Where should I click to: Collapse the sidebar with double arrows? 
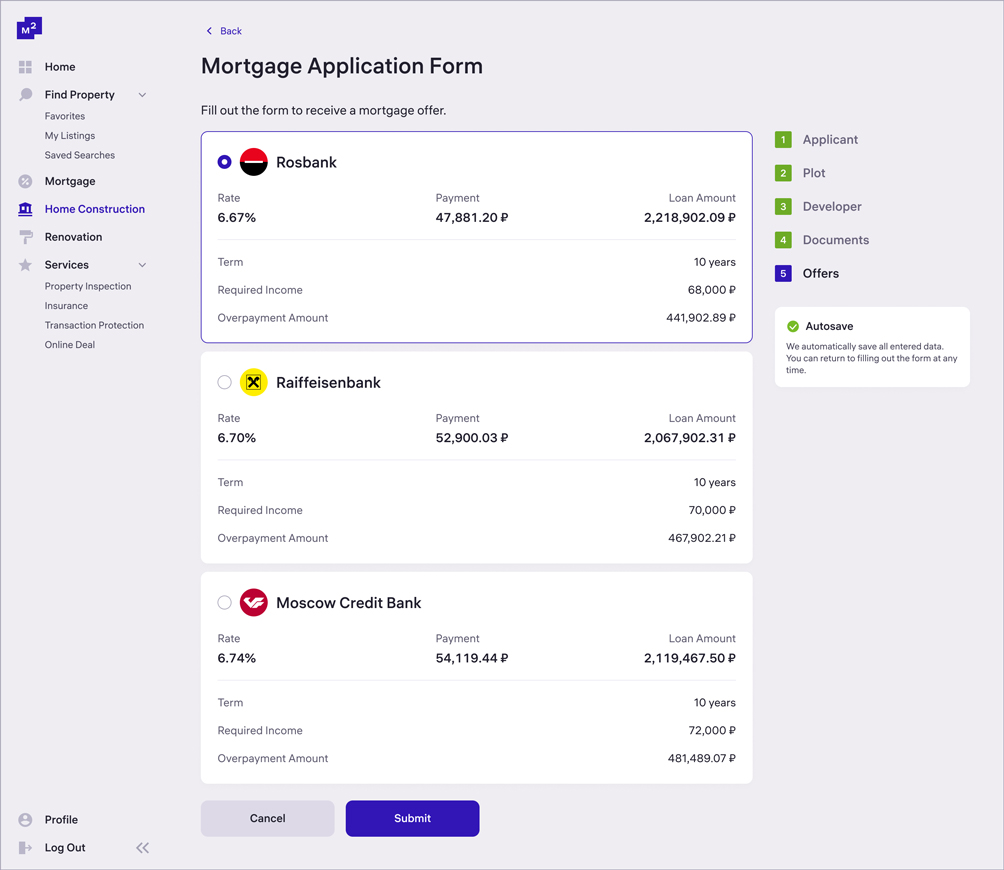click(x=142, y=848)
